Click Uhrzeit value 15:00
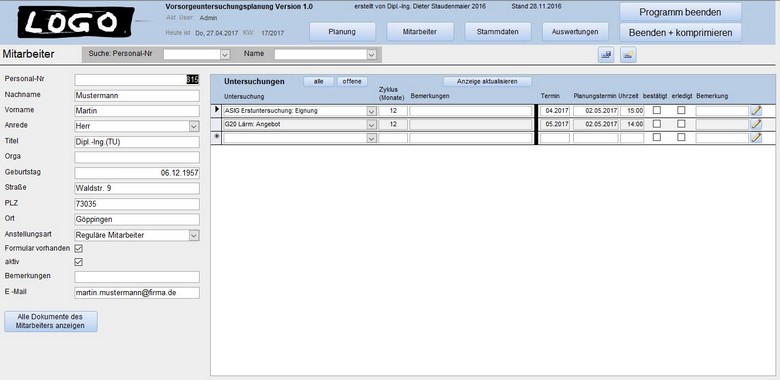This screenshot has height=380, width=780. click(632, 111)
